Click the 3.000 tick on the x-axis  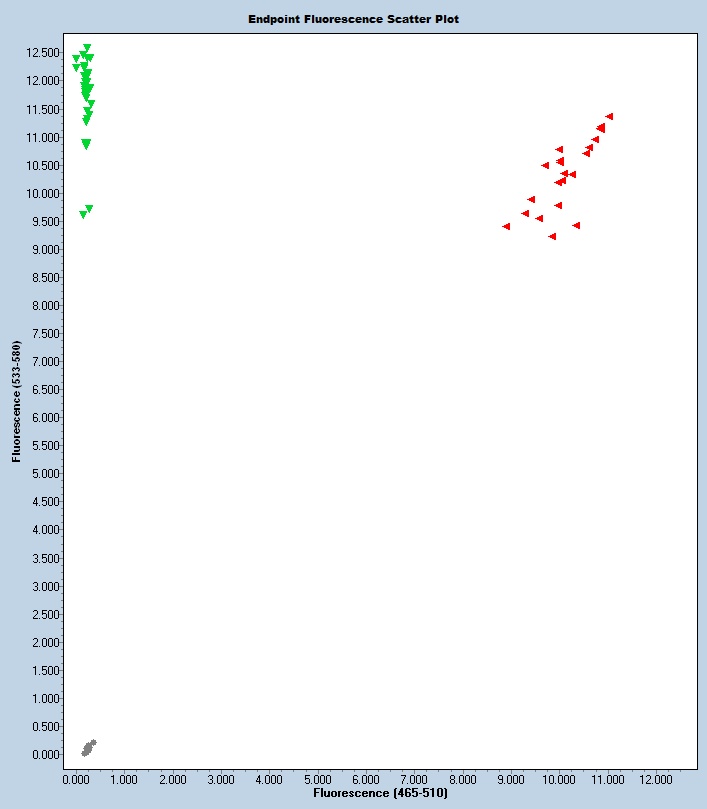click(x=220, y=777)
